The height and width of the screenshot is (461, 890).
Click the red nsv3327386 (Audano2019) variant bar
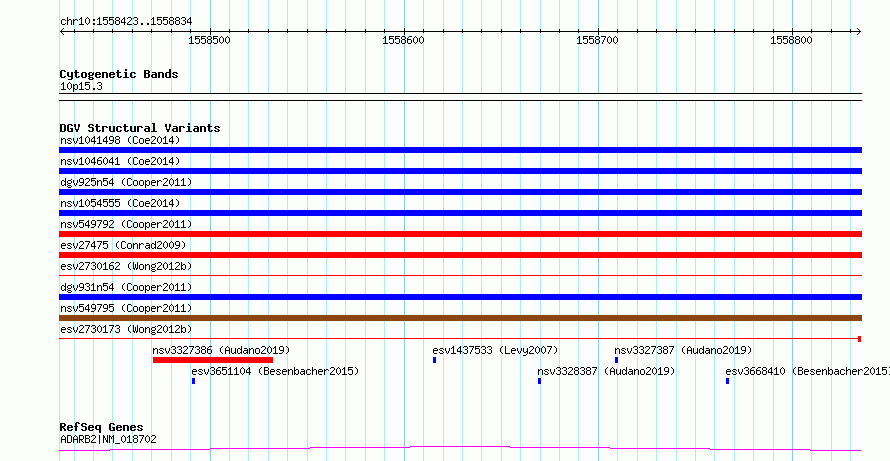pos(213,360)
